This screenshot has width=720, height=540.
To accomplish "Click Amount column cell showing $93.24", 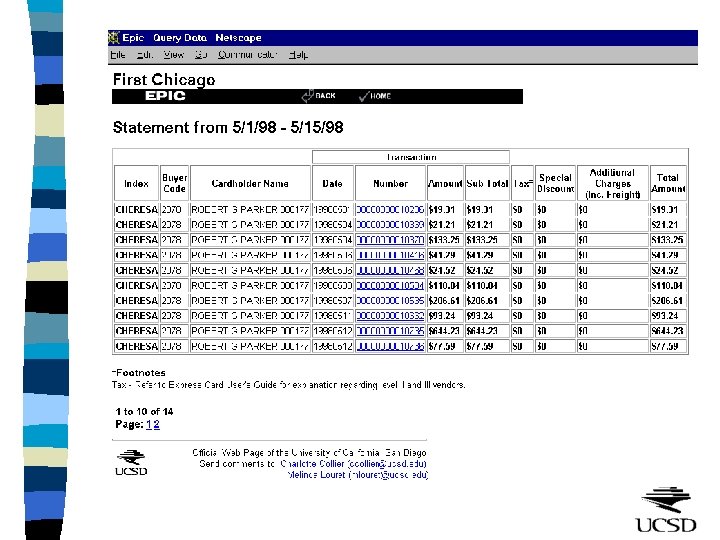I will coord(445,315).
